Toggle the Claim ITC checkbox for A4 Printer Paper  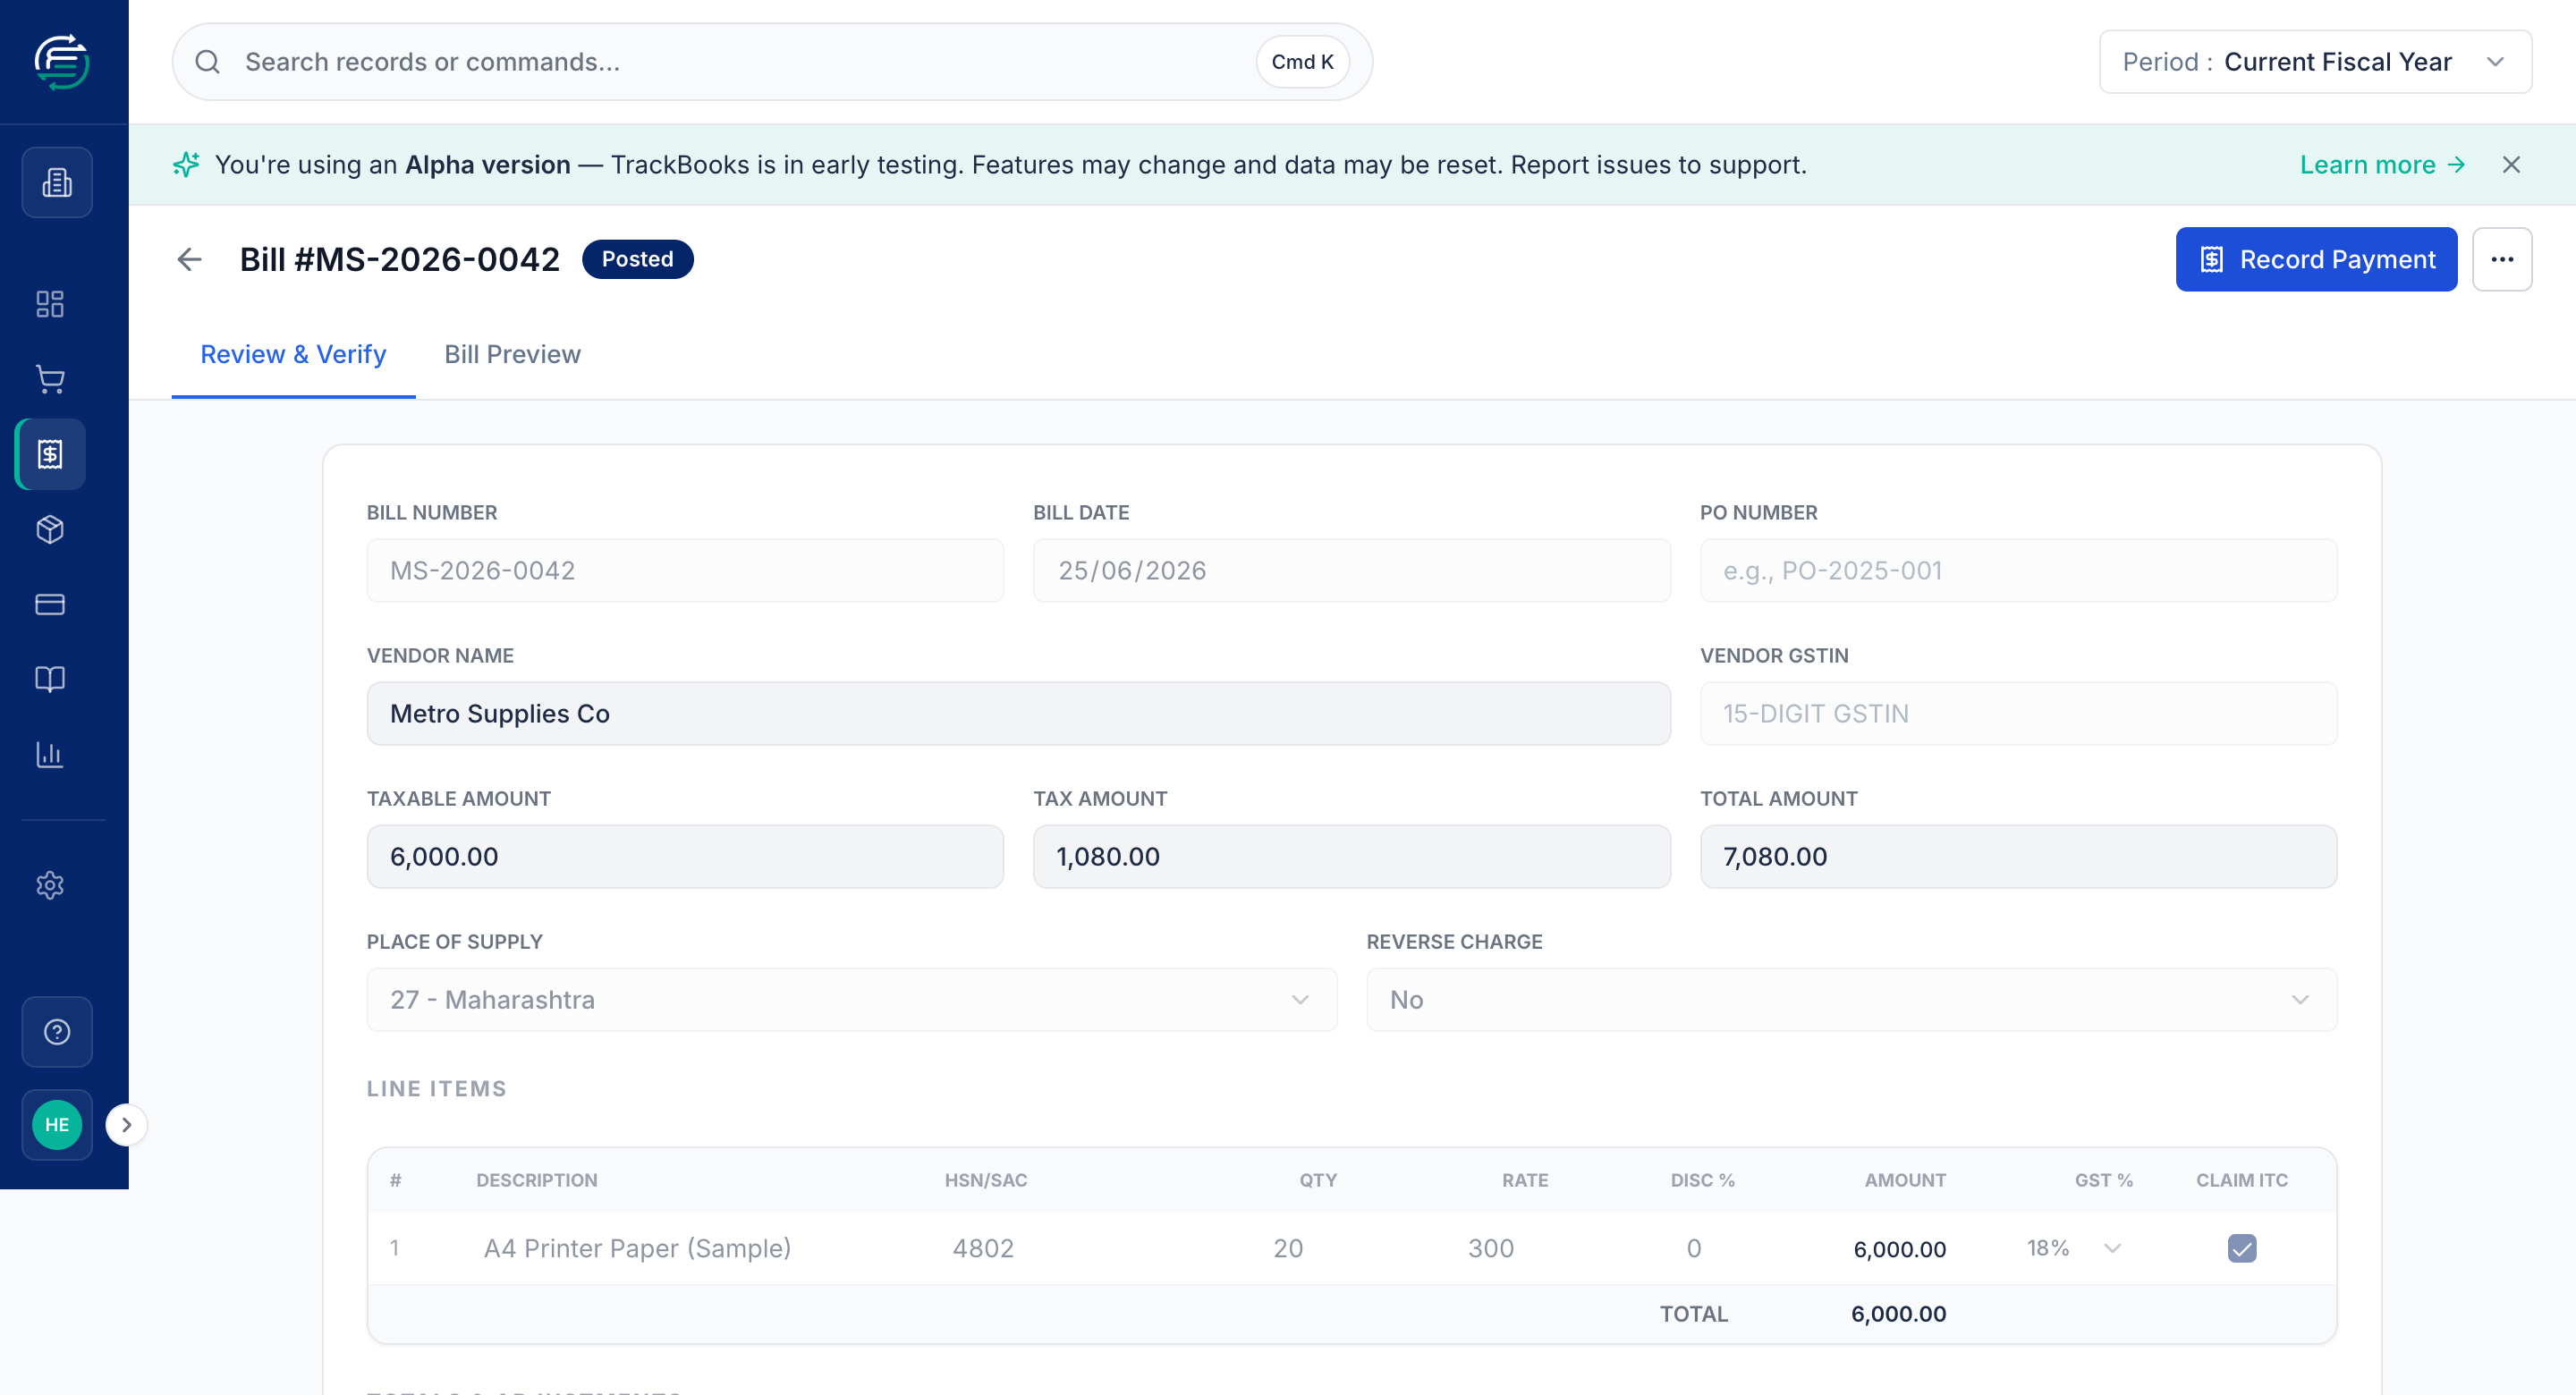point(2241,1248)
